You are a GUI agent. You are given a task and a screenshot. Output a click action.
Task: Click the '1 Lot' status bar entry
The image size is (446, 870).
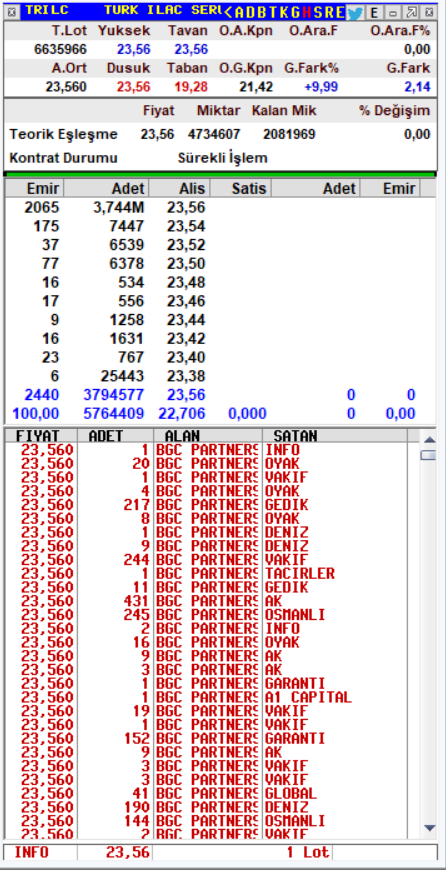308,852
